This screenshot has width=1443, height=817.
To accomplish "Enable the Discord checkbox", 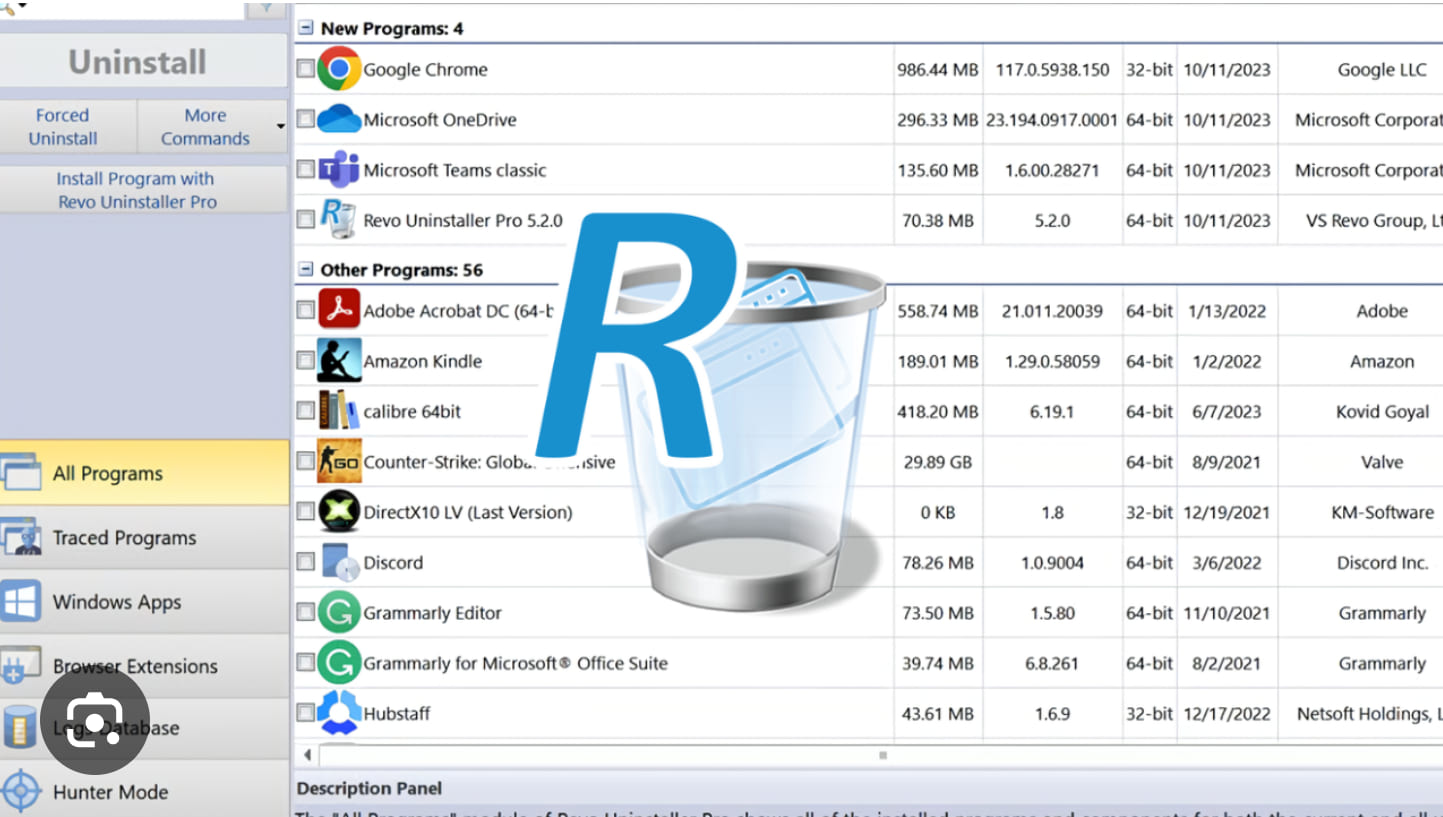I will [x=305, y=562].
